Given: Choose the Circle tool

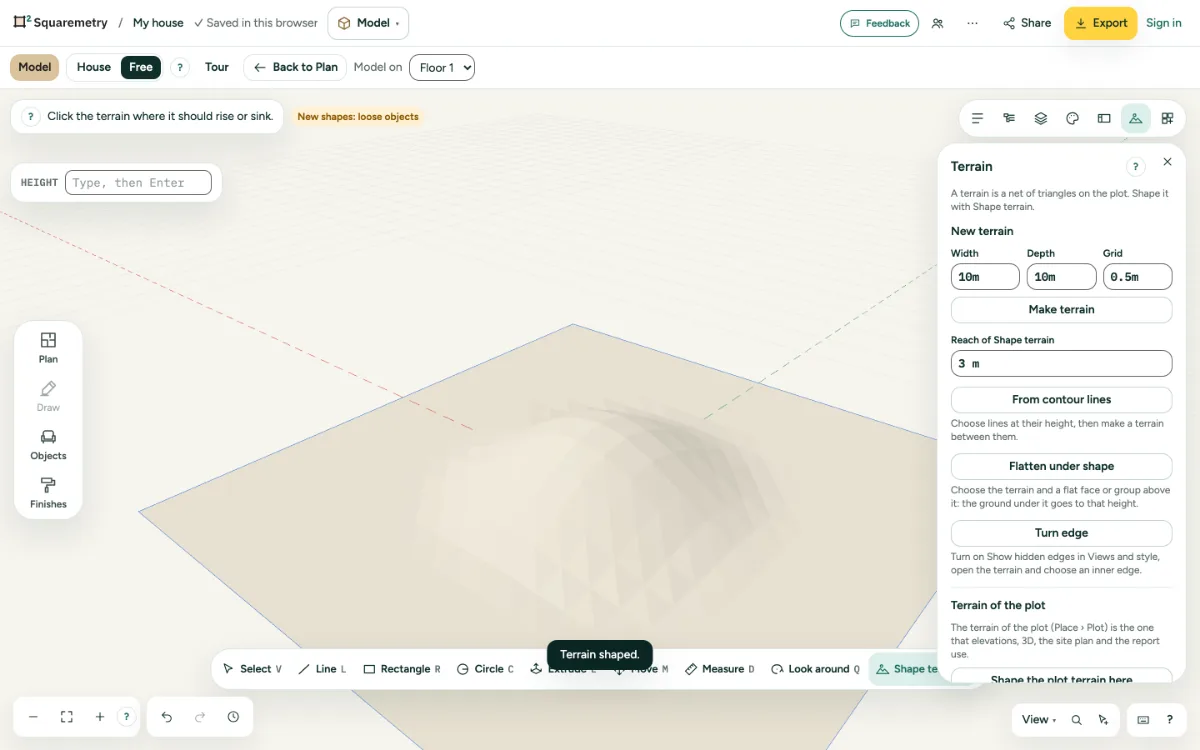Looking at the screenshot, I should tap(486, 669).
